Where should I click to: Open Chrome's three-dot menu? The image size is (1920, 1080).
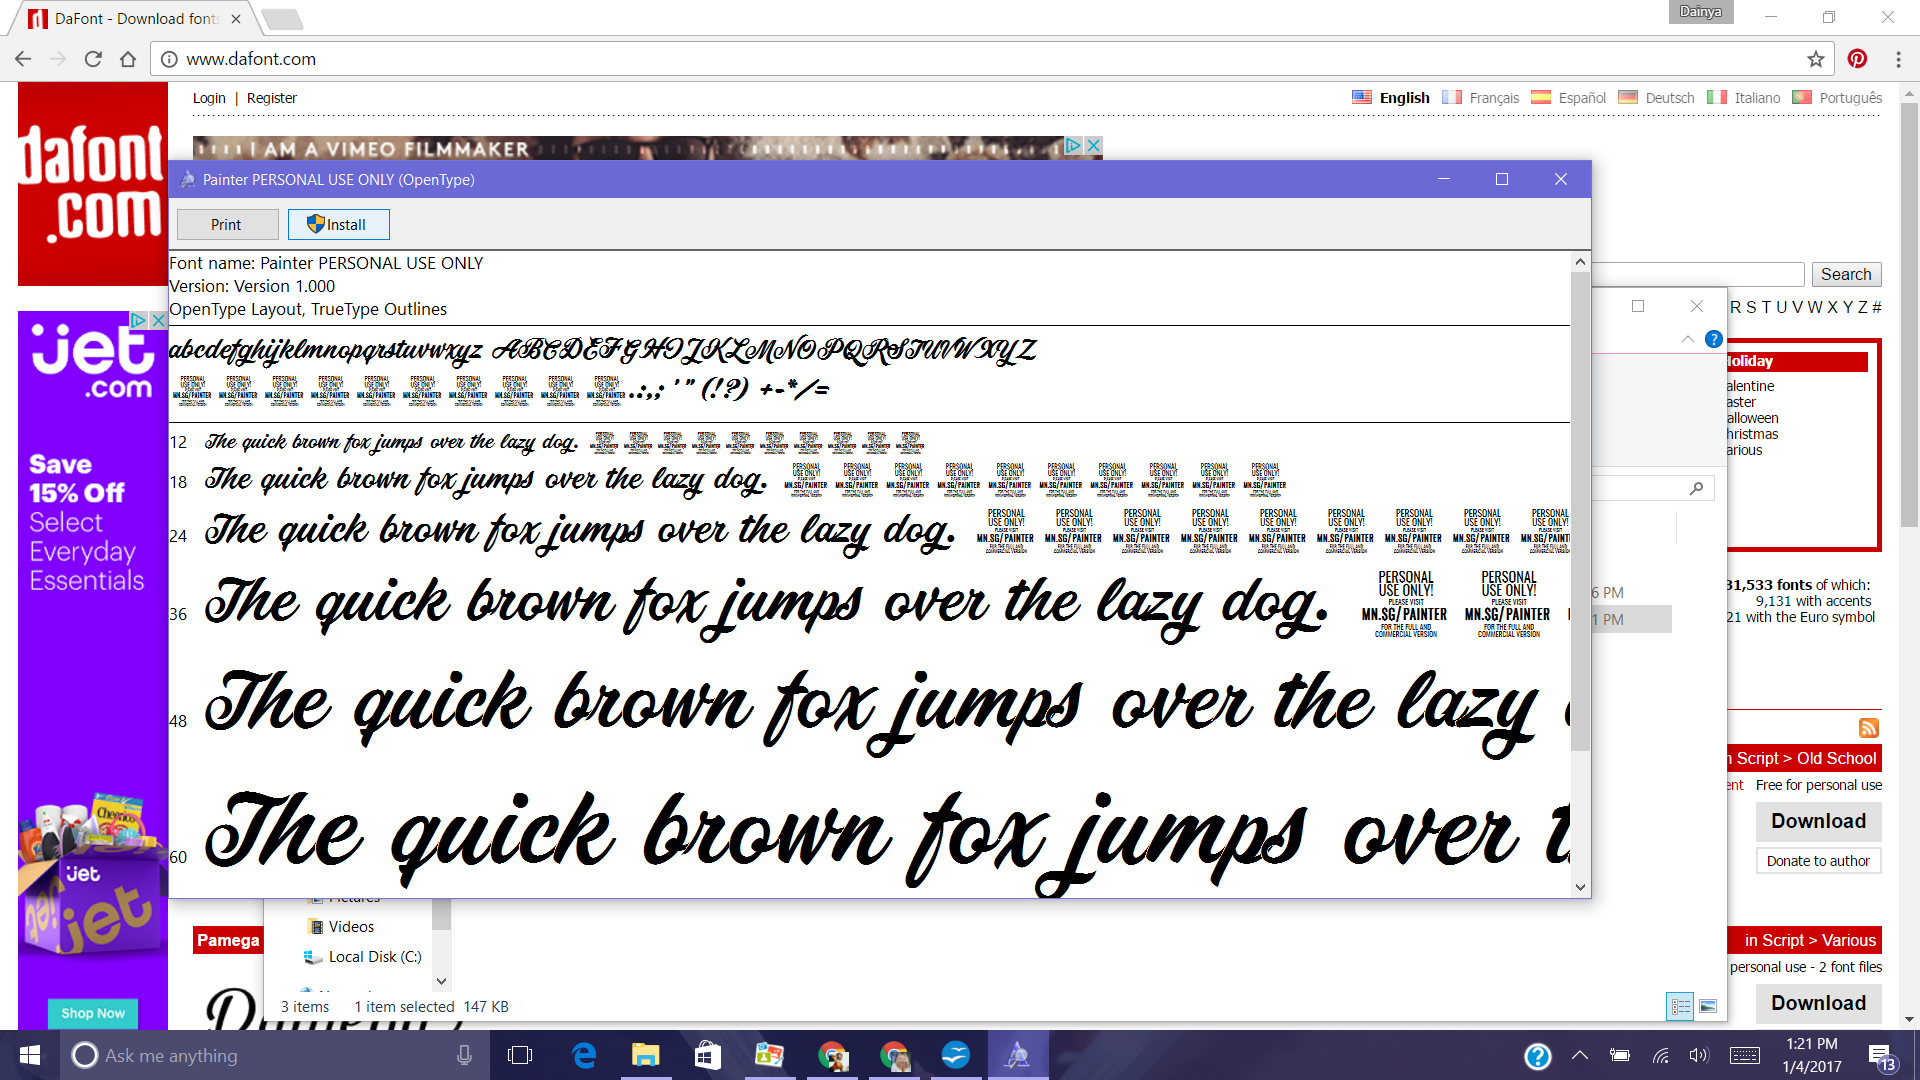(x=1898, y=59)
